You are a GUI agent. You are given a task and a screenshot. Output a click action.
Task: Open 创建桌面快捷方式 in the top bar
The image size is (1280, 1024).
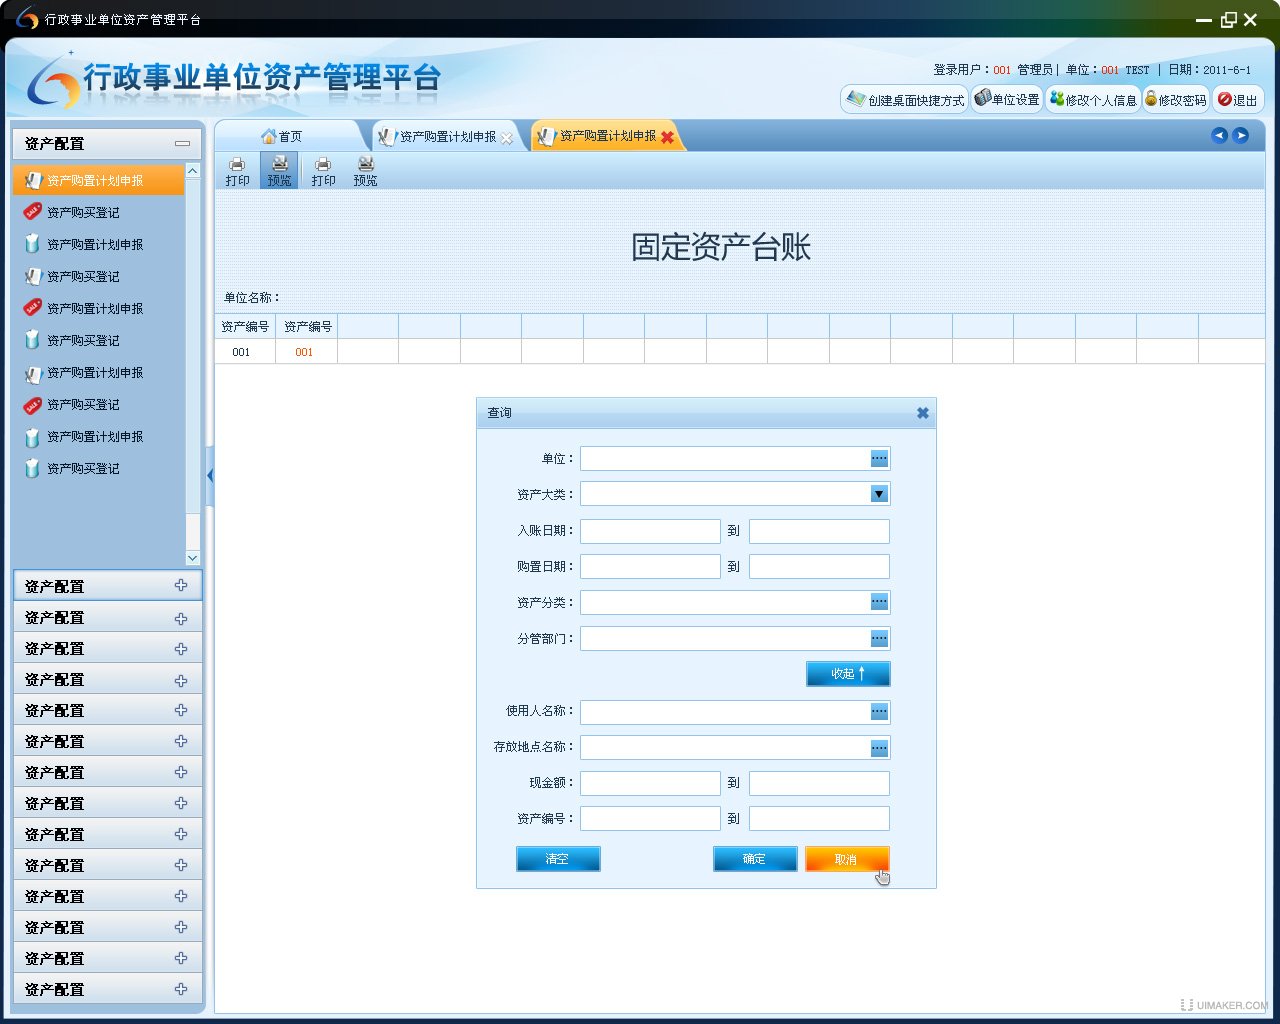pyautogui.click(x=905, y=100)
